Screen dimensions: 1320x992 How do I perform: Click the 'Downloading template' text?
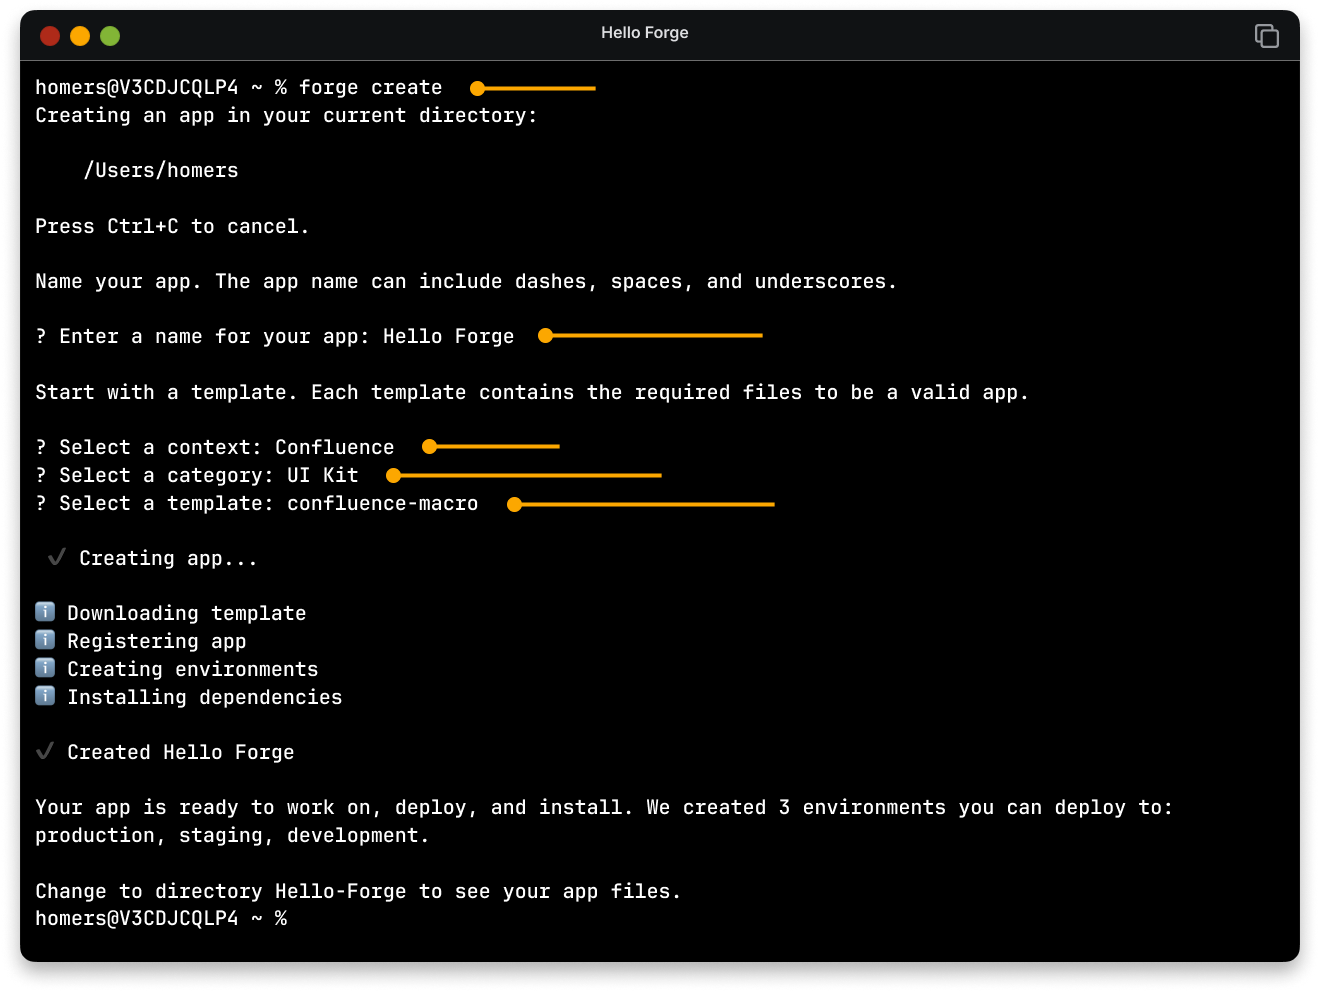point(187,614)
